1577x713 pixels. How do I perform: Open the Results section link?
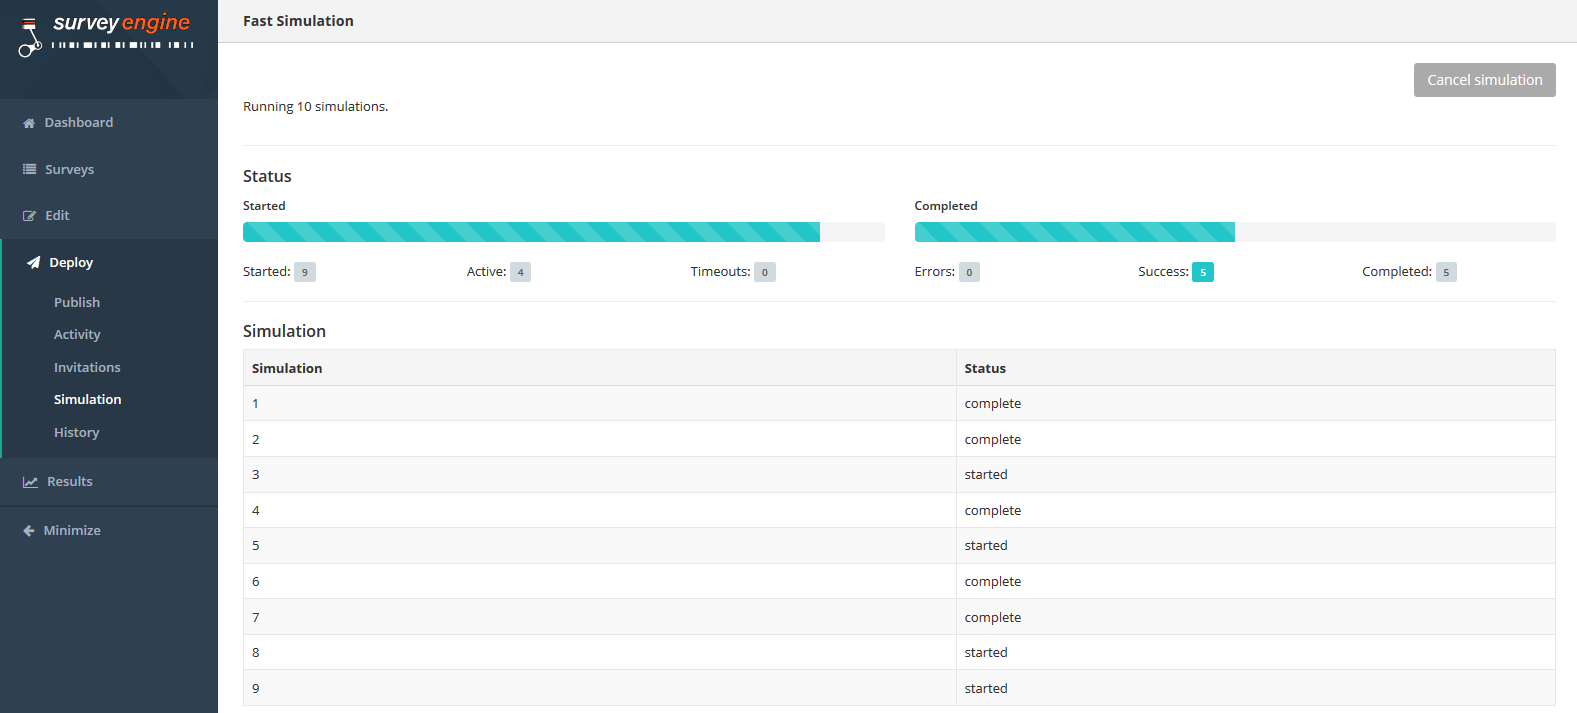[70, 482]
